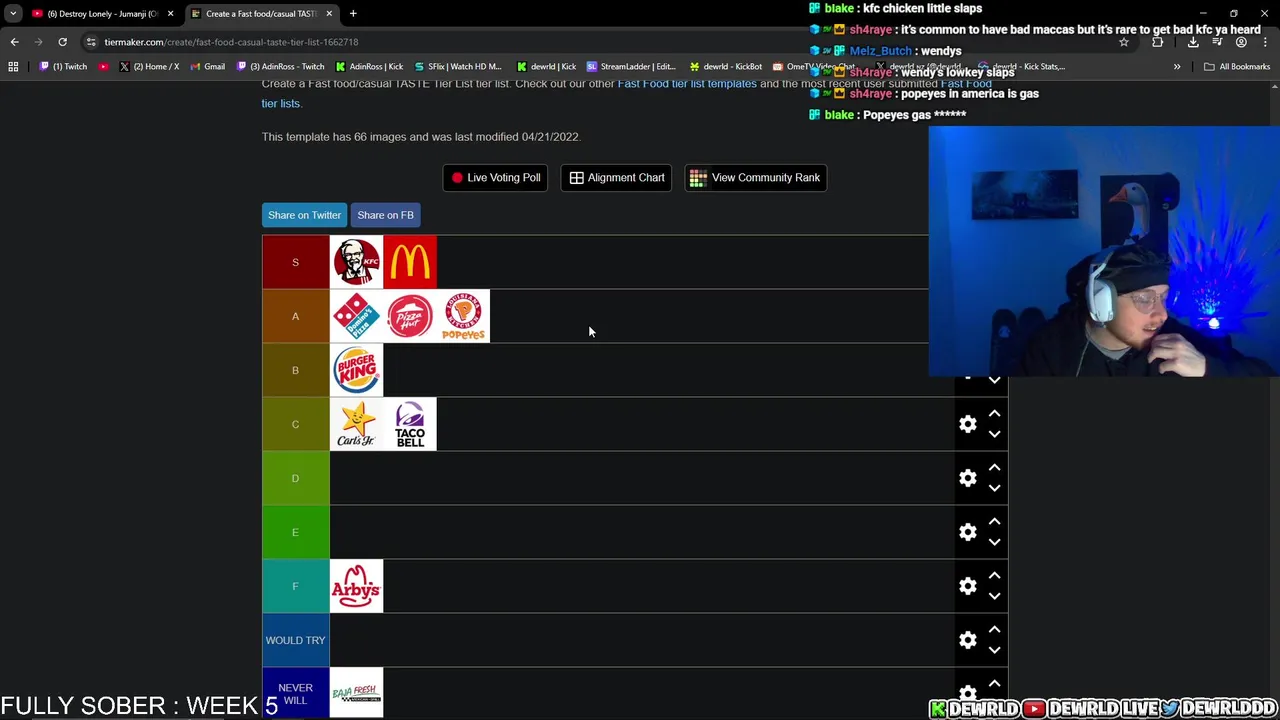Select the Baja Fresh logo in Never Will row
Viewport: 1280px width, 720px height.
(x=356, y=693)
